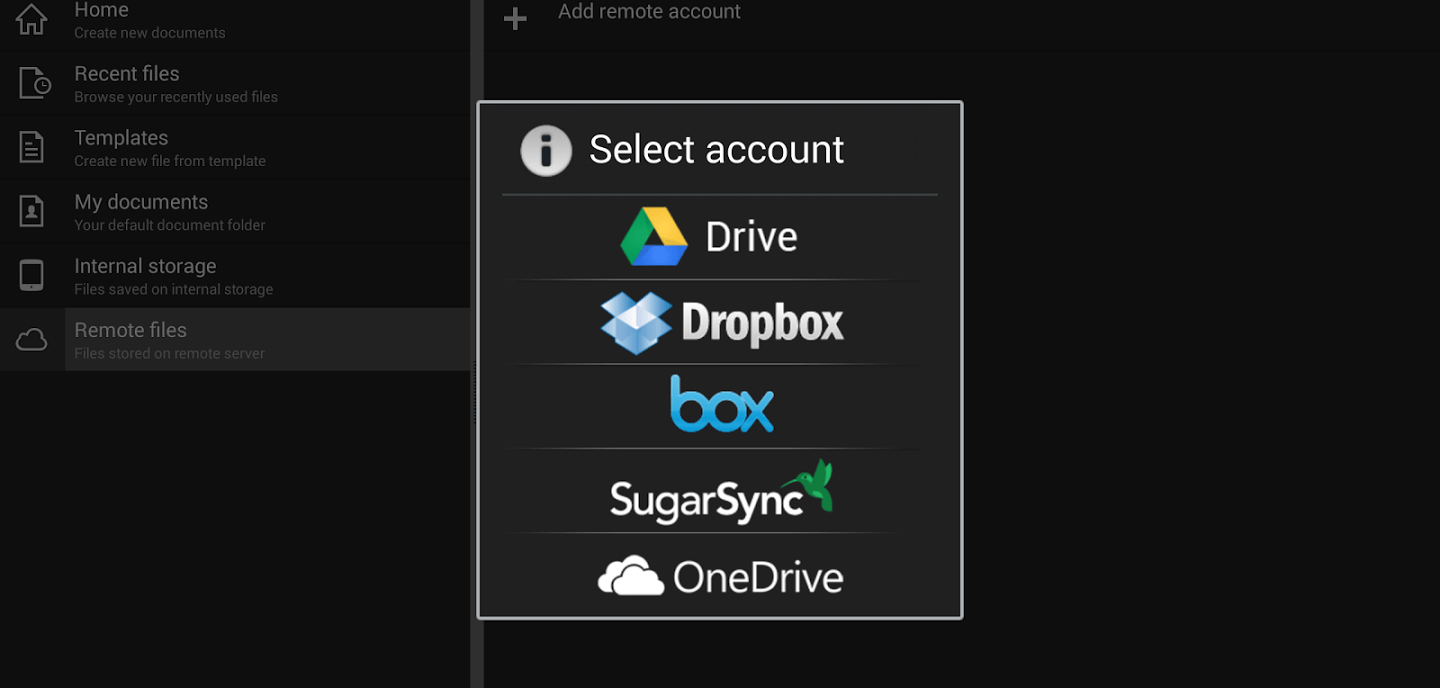Screen dimensions: 1440x688
Task: Click the Remote files cloud icon
Action: [32, 340]
